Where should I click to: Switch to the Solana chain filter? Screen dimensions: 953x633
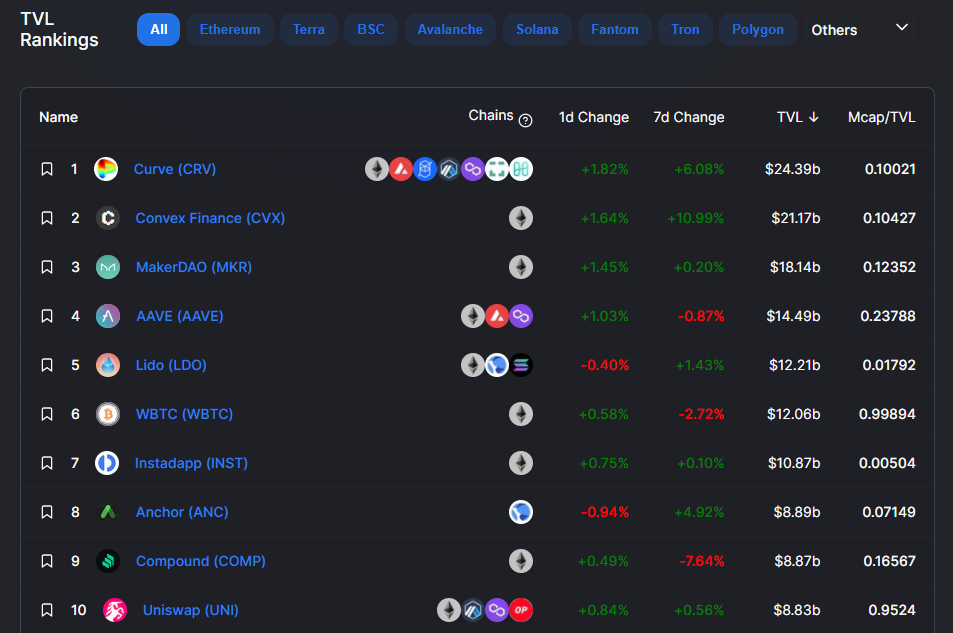tap(537, 30)
